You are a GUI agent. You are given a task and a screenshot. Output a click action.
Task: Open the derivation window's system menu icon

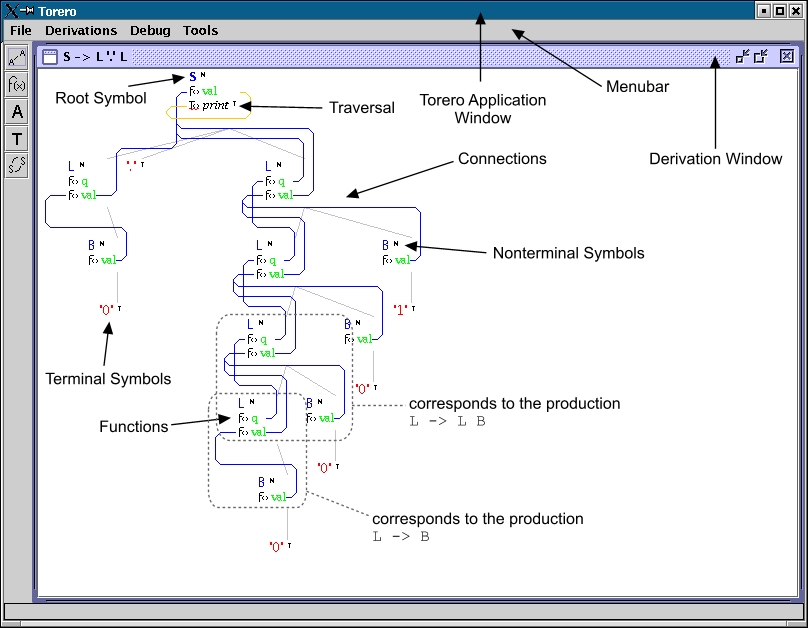(x=50, y=57)
